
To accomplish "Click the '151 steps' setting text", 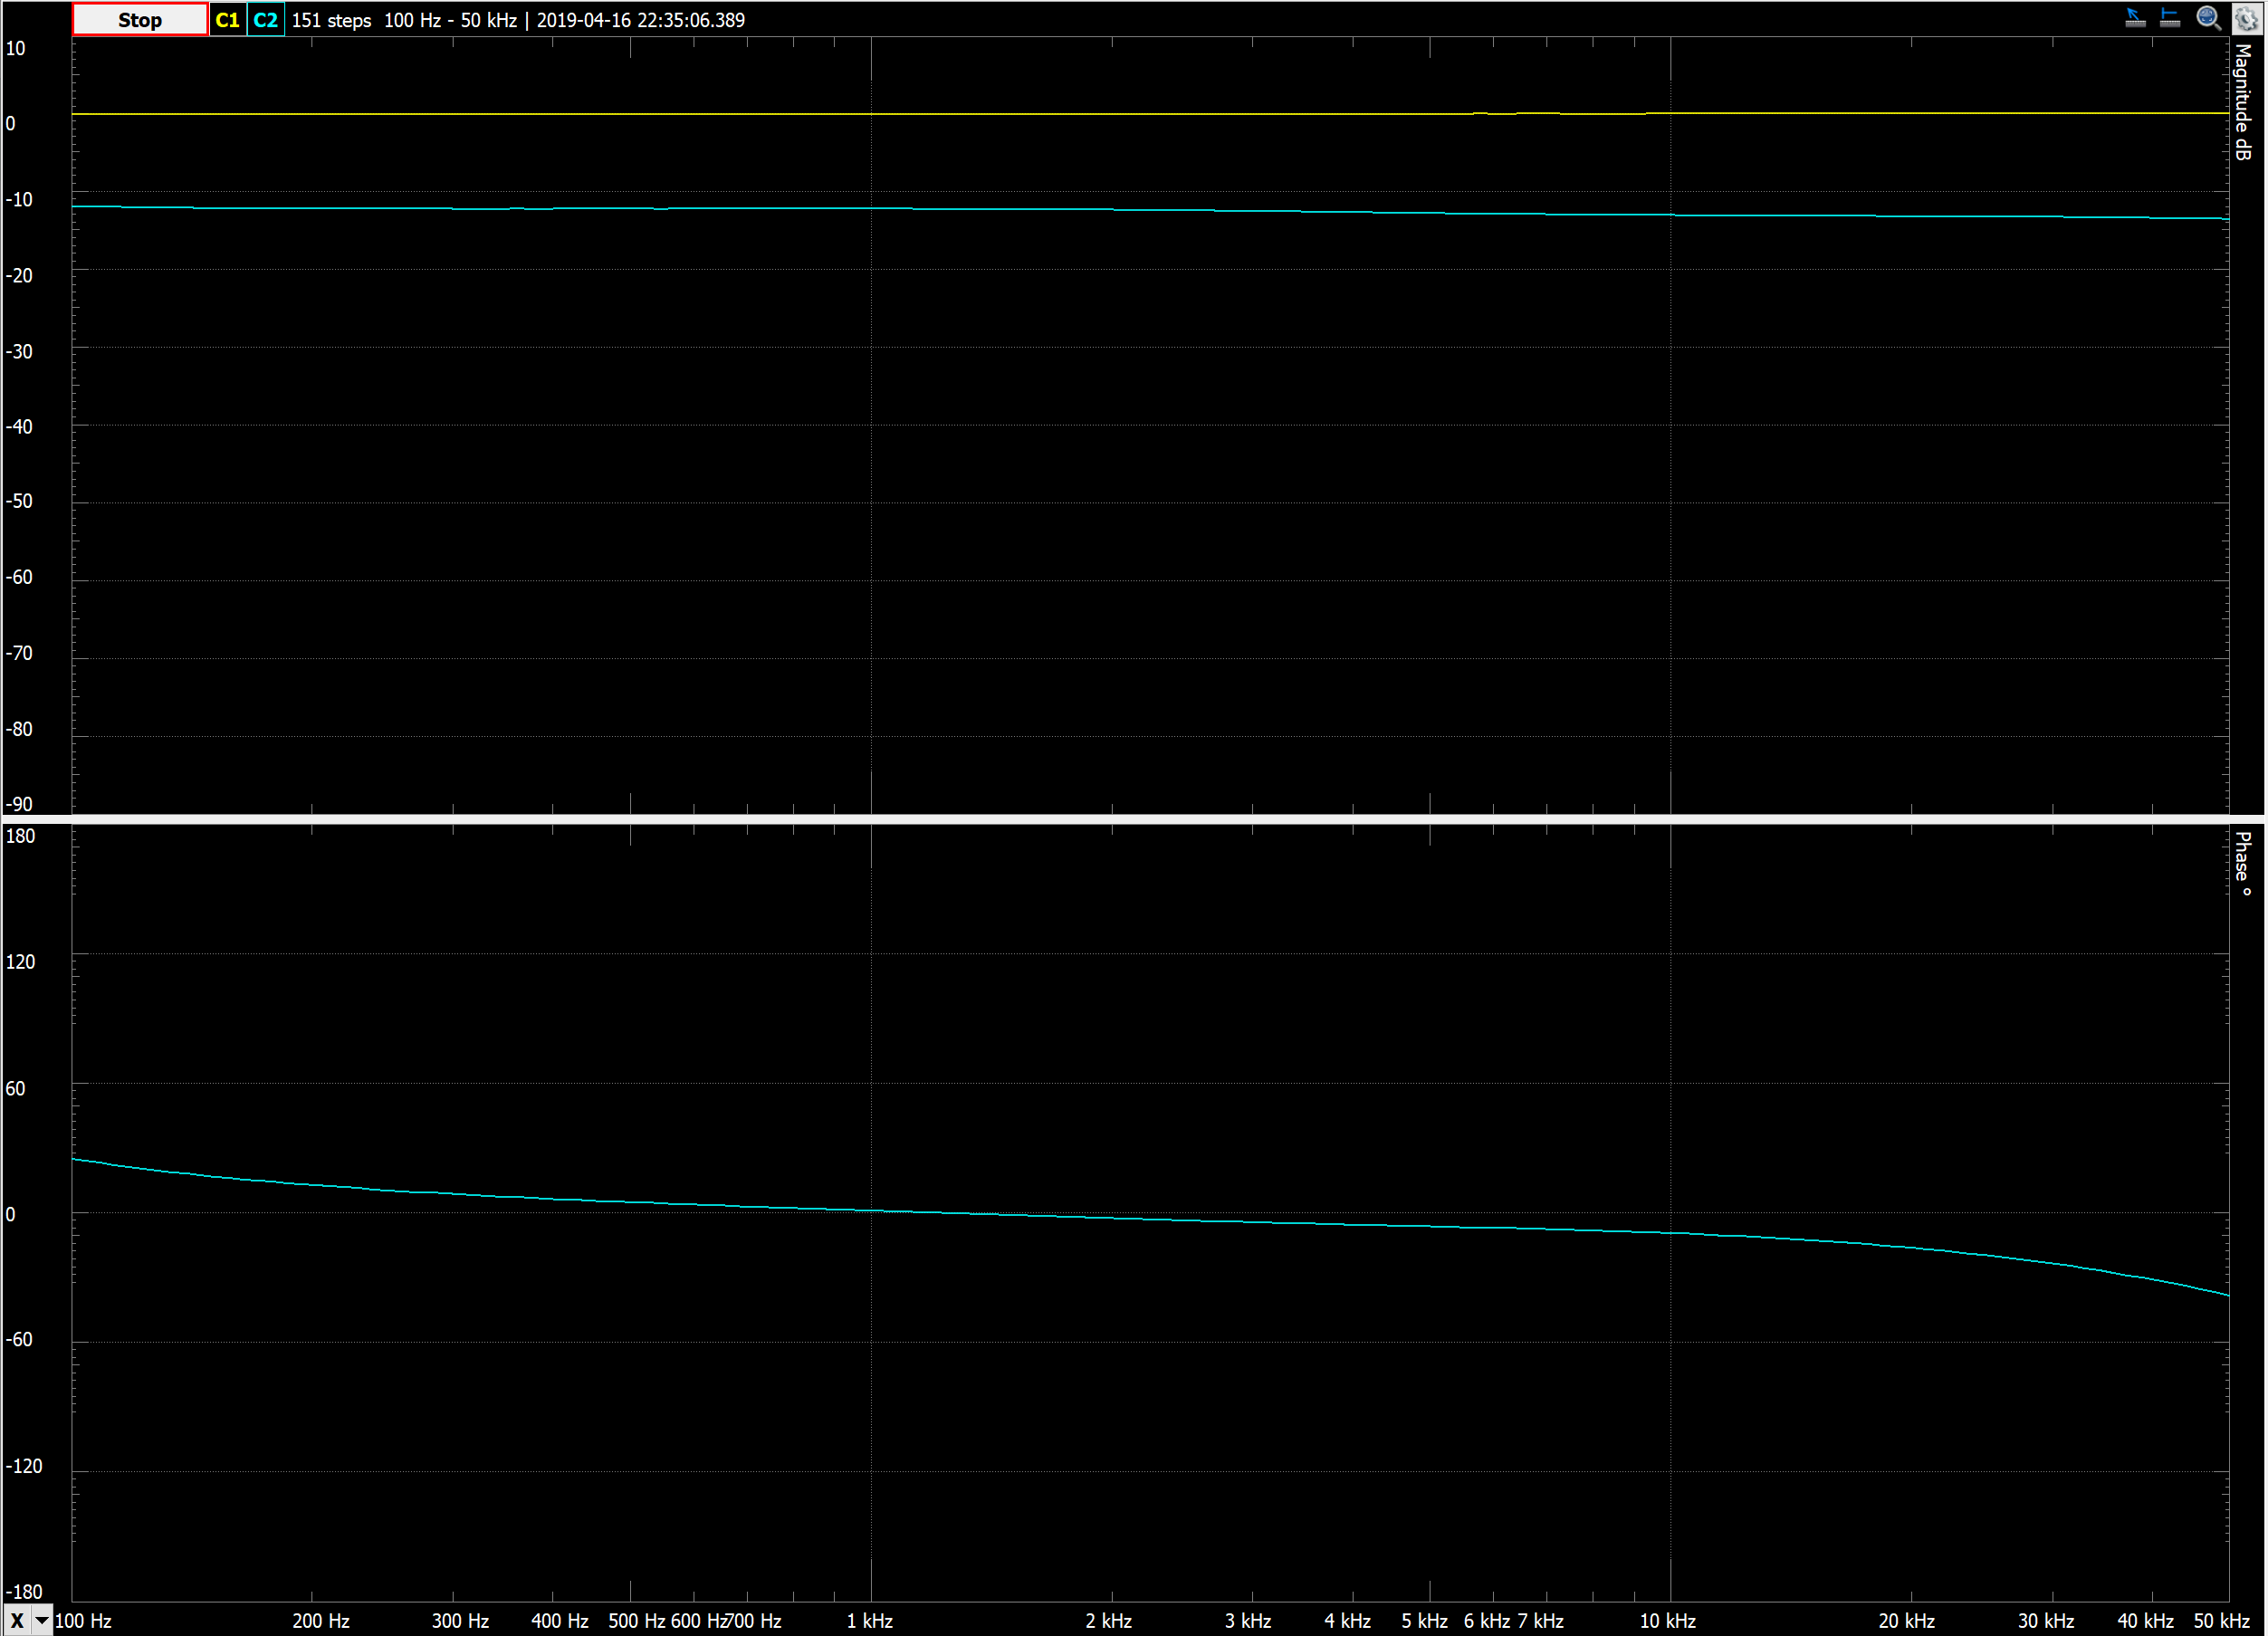I will click(331, 20).
